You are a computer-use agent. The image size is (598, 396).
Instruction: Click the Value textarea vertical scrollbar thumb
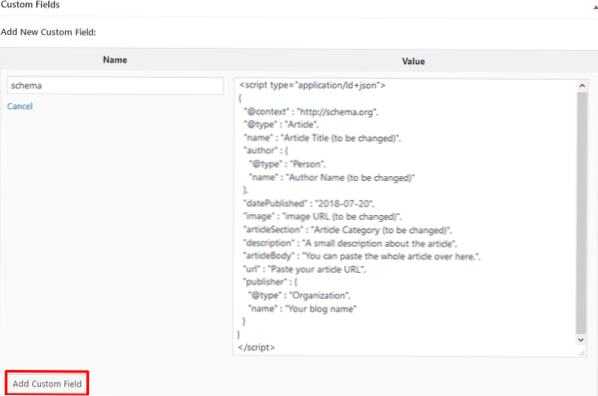pos(581,212)
